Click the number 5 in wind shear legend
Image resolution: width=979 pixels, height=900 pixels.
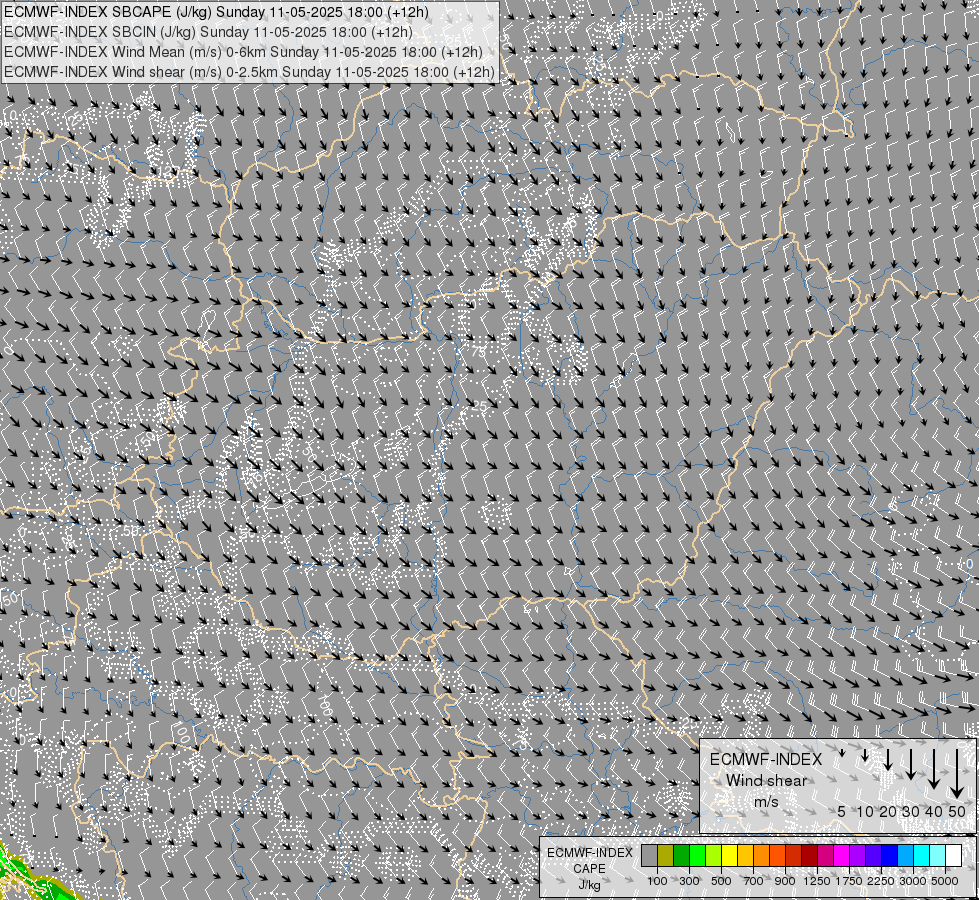click(842, 812)
